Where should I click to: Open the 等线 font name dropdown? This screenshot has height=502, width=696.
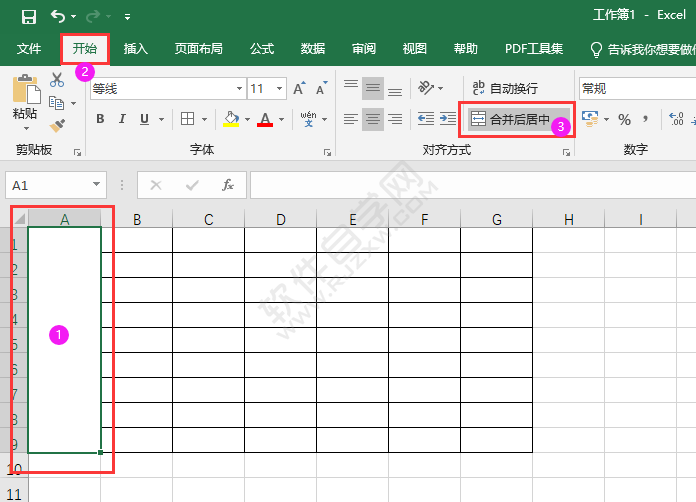point(239,88)
